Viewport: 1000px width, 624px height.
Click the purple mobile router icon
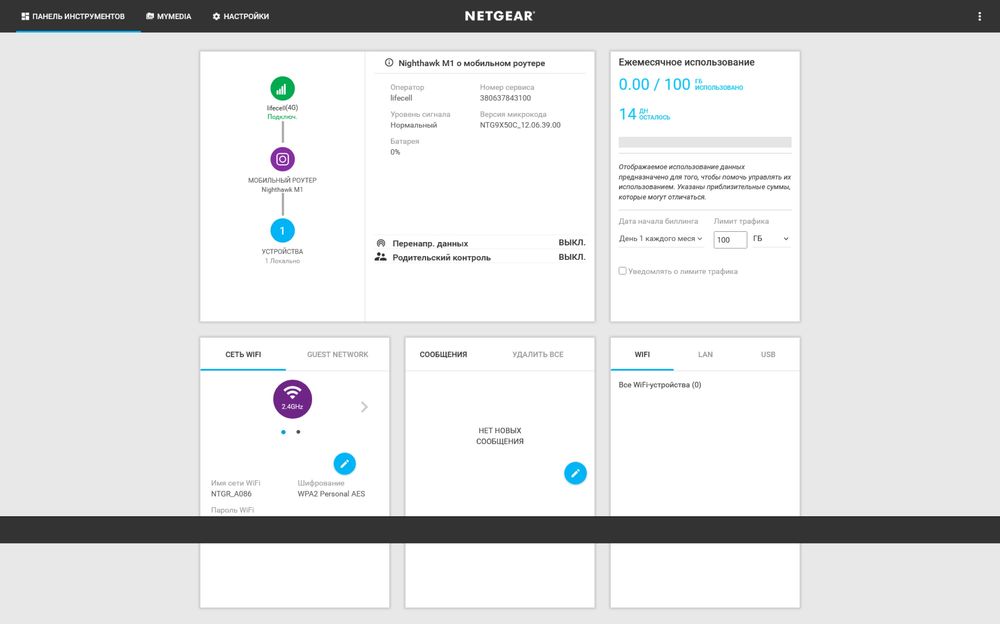[x=283, y=160]
